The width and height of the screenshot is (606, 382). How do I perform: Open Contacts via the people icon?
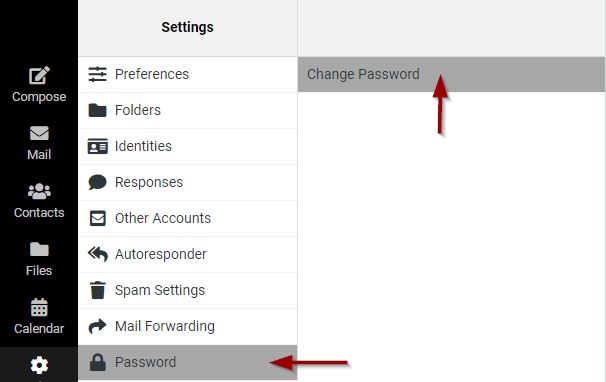tap(39, 191)
